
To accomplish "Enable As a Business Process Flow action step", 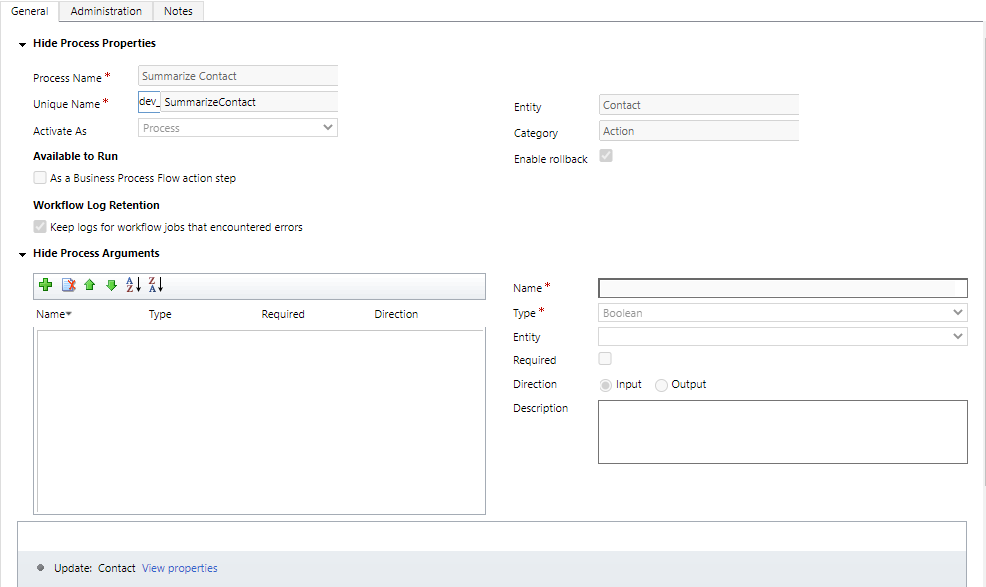I will [x=40, y=178].
